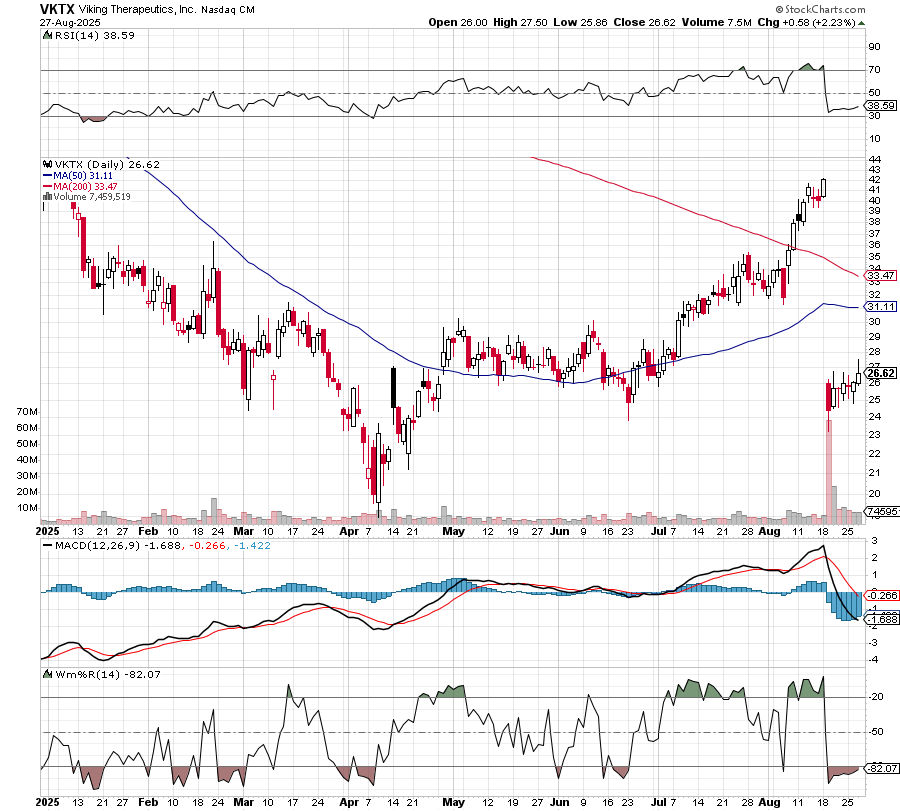Click the 20 level on price scale
Screen dimensions: 900x811
point(875,494)
